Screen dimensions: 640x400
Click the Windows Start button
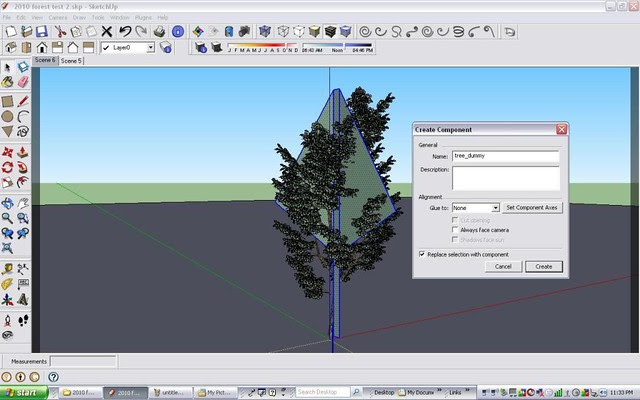pos(24,393)
